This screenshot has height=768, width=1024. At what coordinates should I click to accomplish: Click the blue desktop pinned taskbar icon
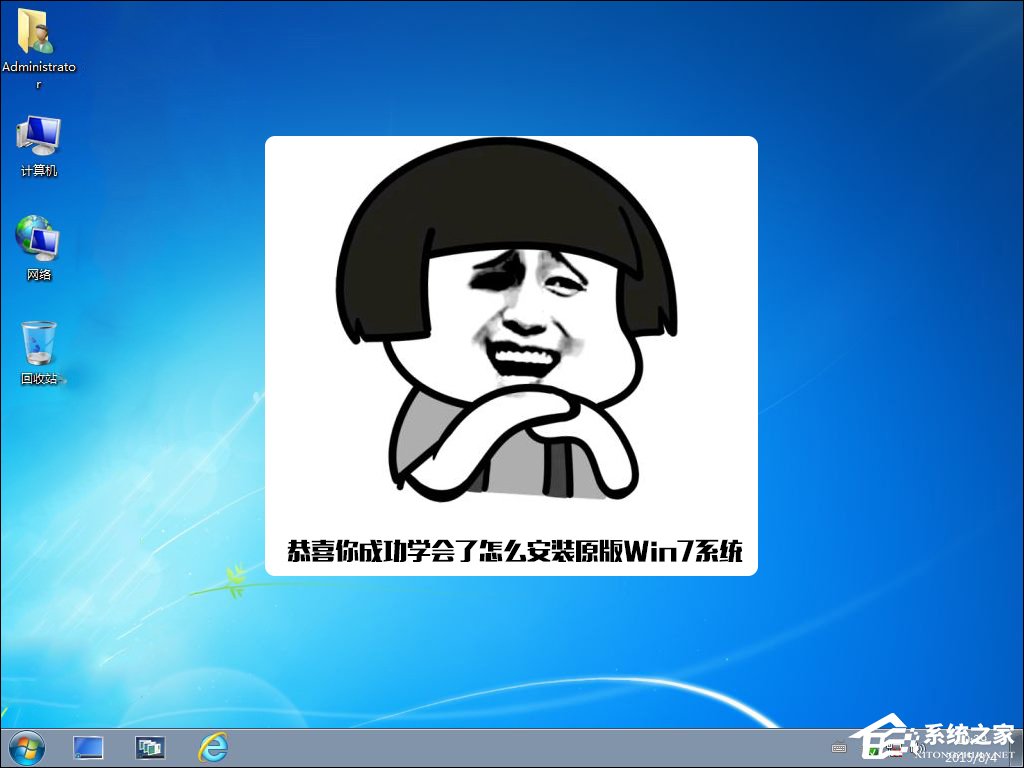[88, 748]
